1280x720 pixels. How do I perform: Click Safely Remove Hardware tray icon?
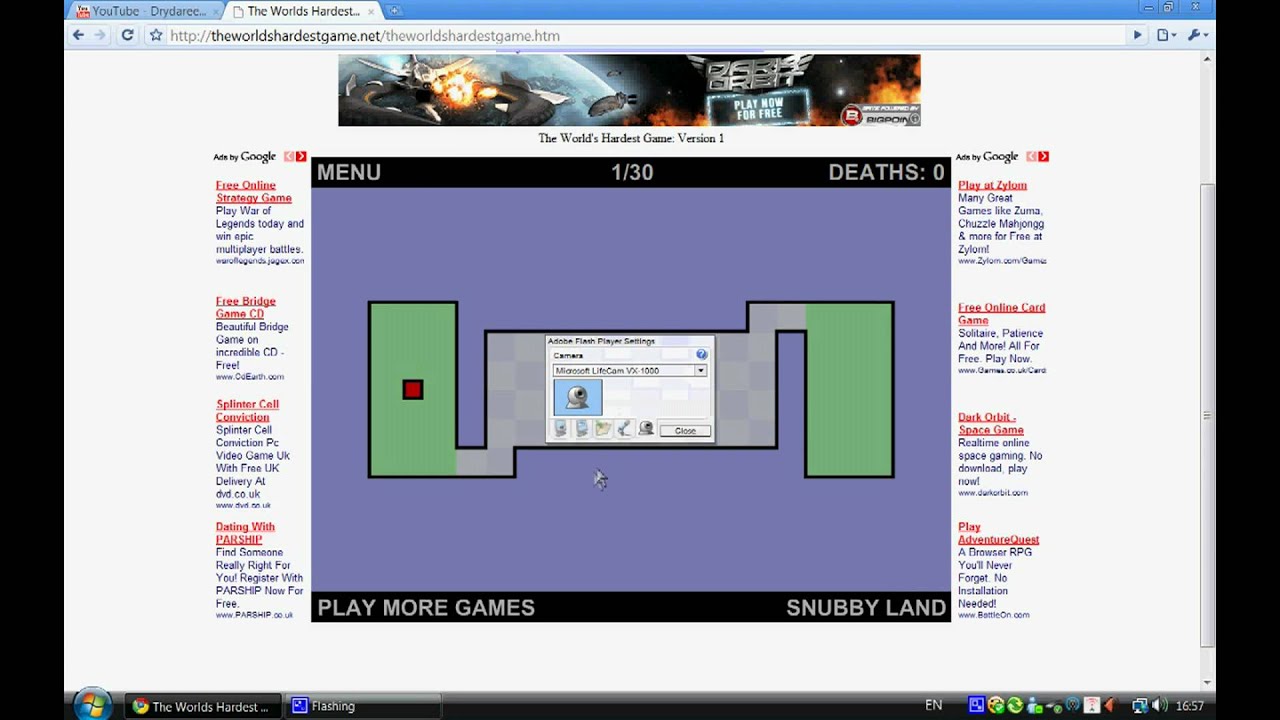1054,705
